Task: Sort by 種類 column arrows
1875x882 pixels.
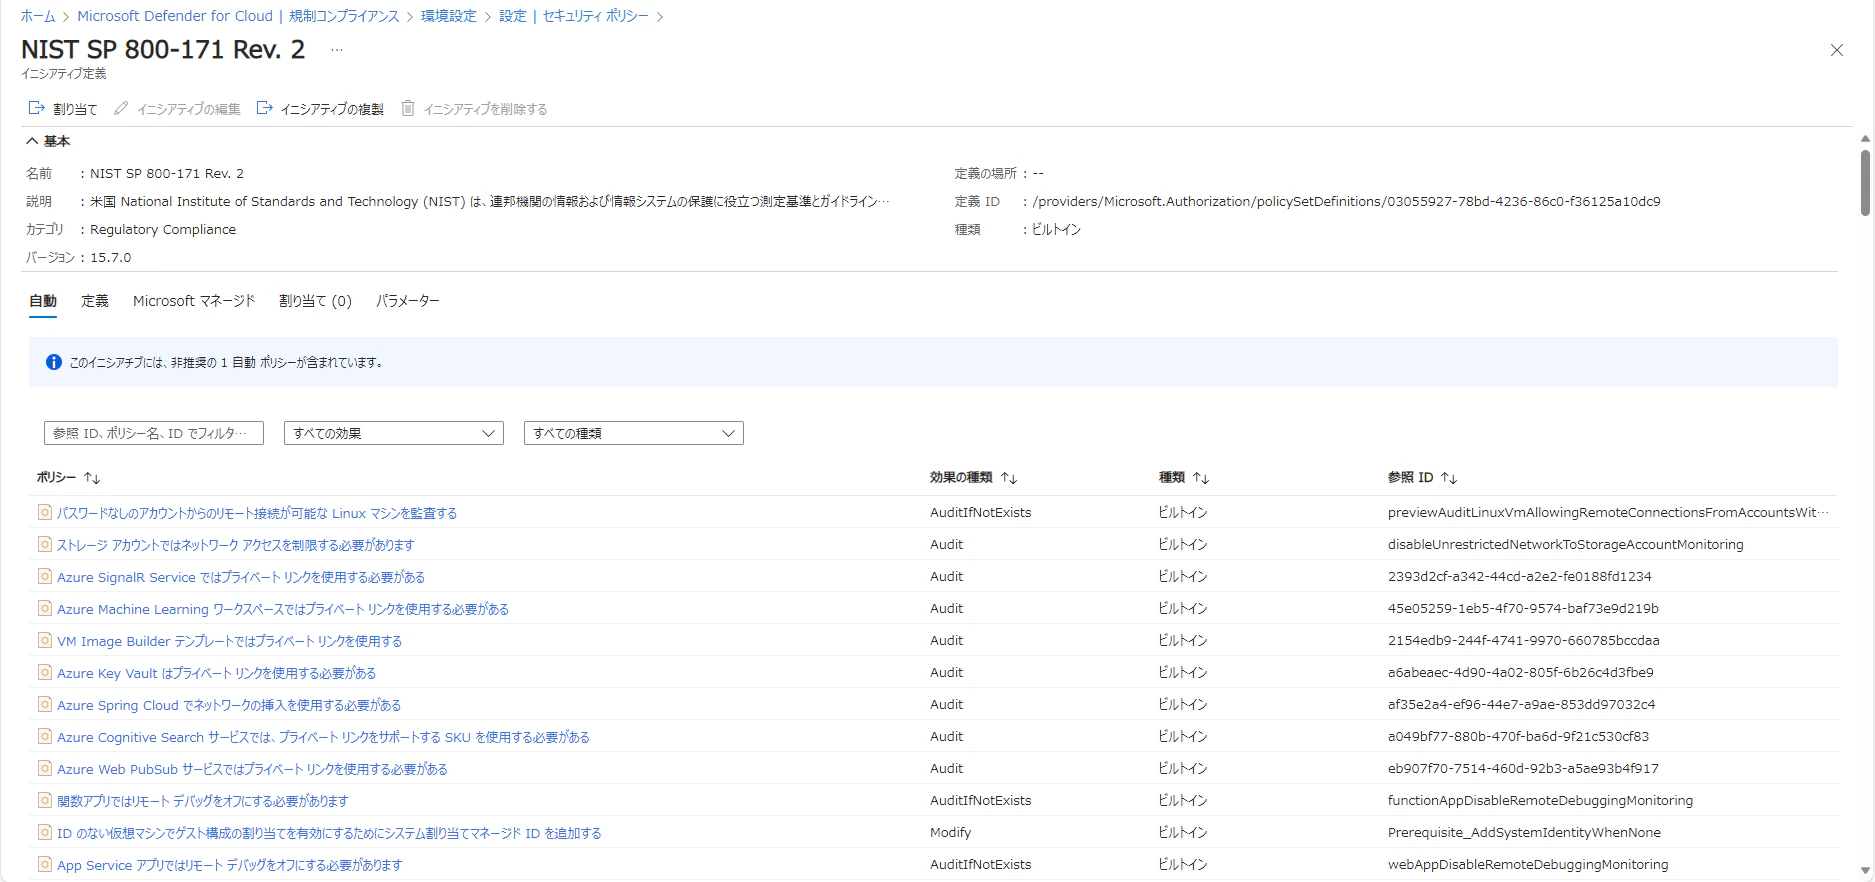Action: (1201, 478)
